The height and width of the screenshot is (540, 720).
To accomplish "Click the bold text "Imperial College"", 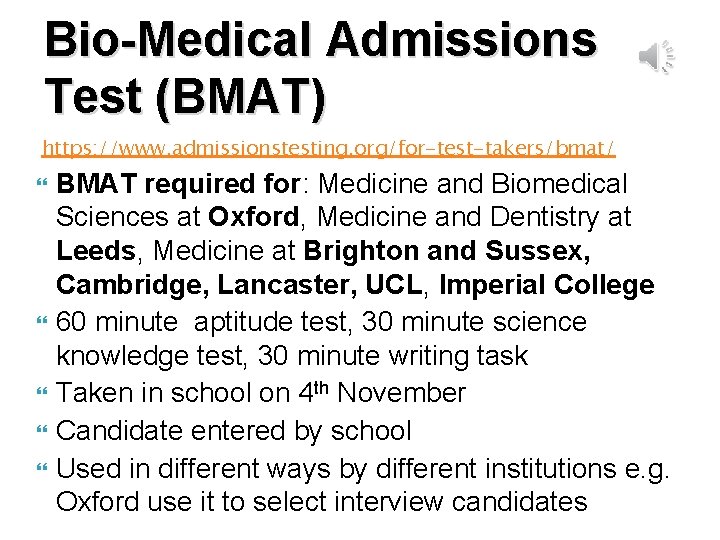I will [547, 287].
